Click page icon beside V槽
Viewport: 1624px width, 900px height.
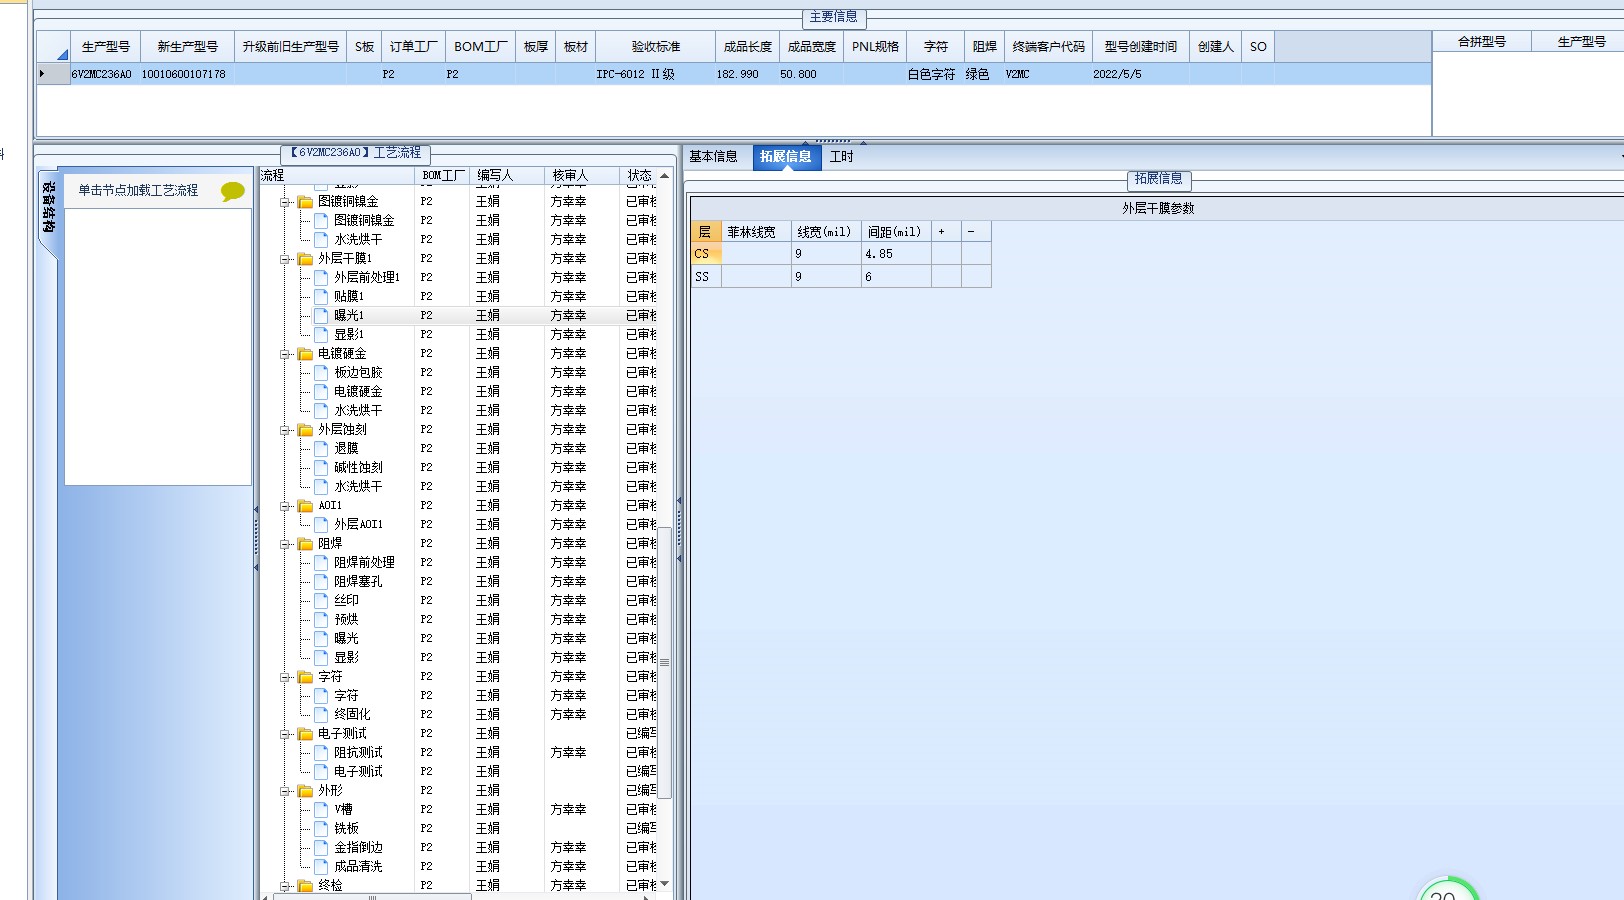(x=321, y=809)
